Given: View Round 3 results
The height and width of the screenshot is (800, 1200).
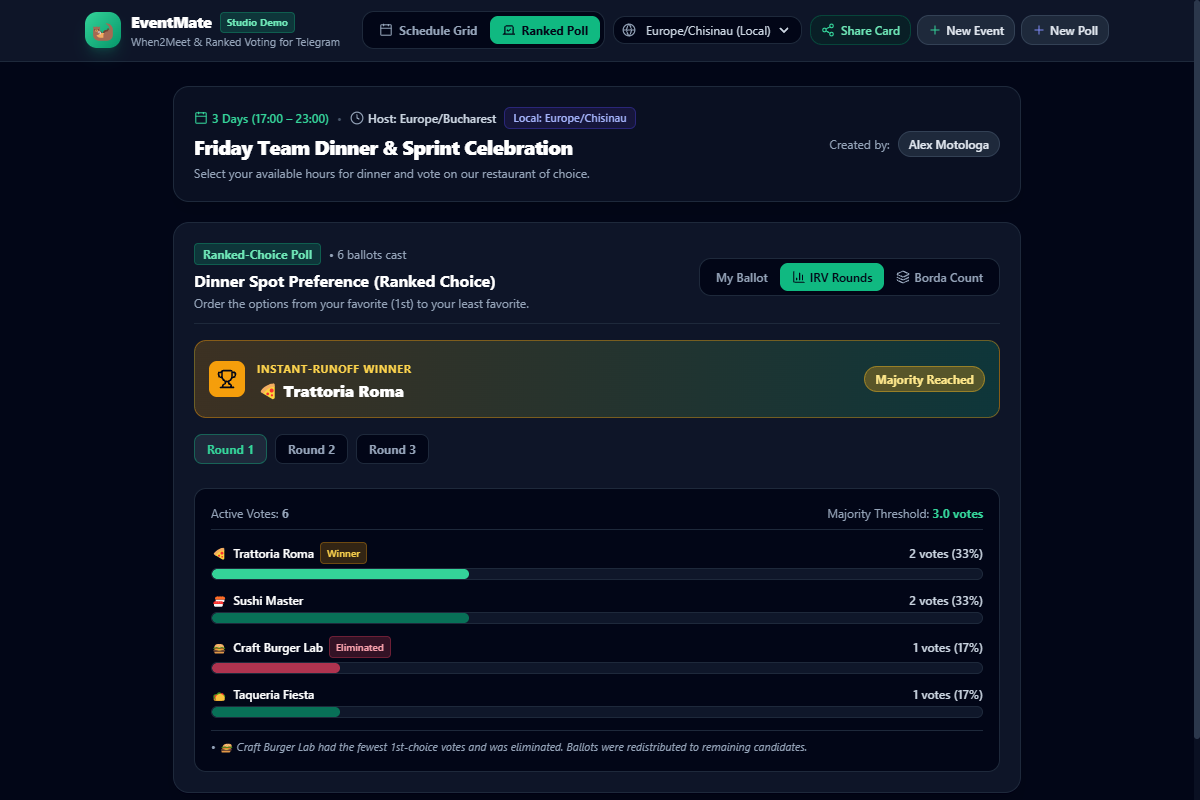Looking at the screenshot, I should coord(392,449).
